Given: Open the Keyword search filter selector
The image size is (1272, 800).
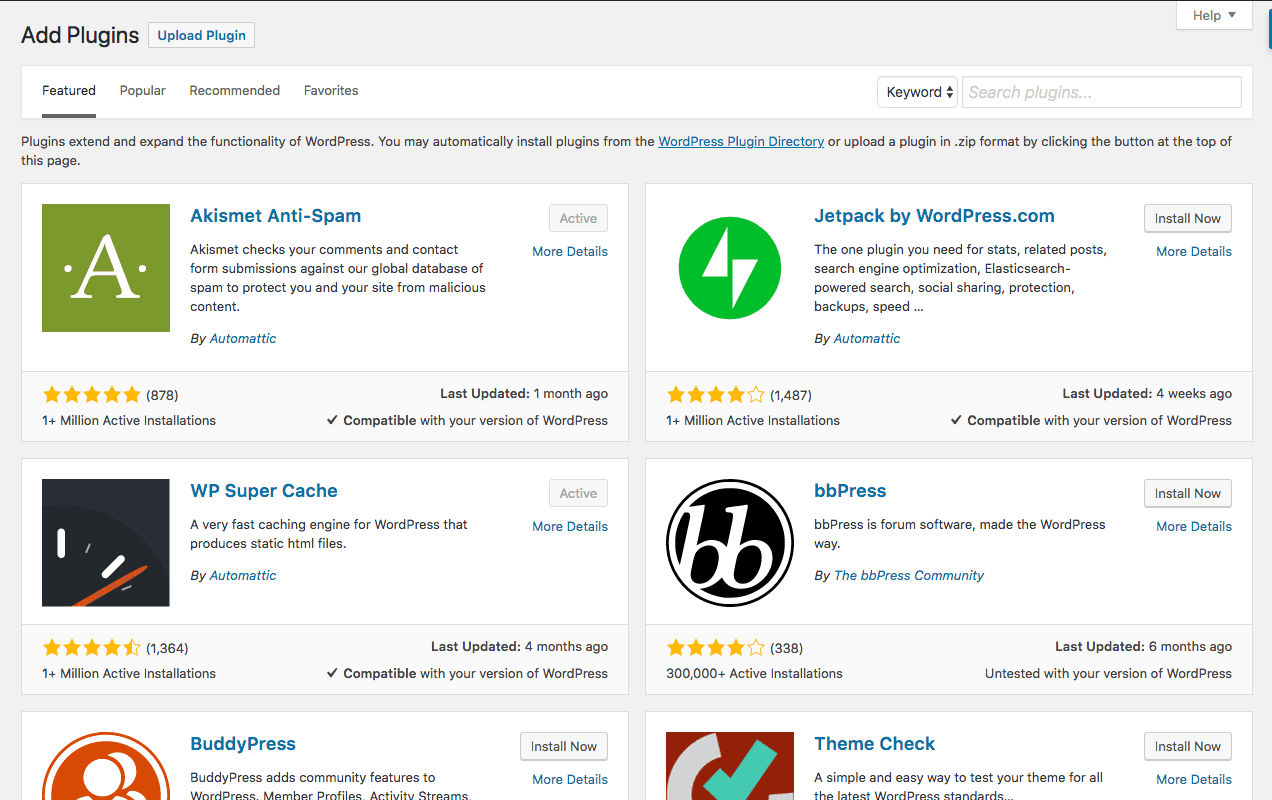Looking at the screenshot, I should click(916, 91).
